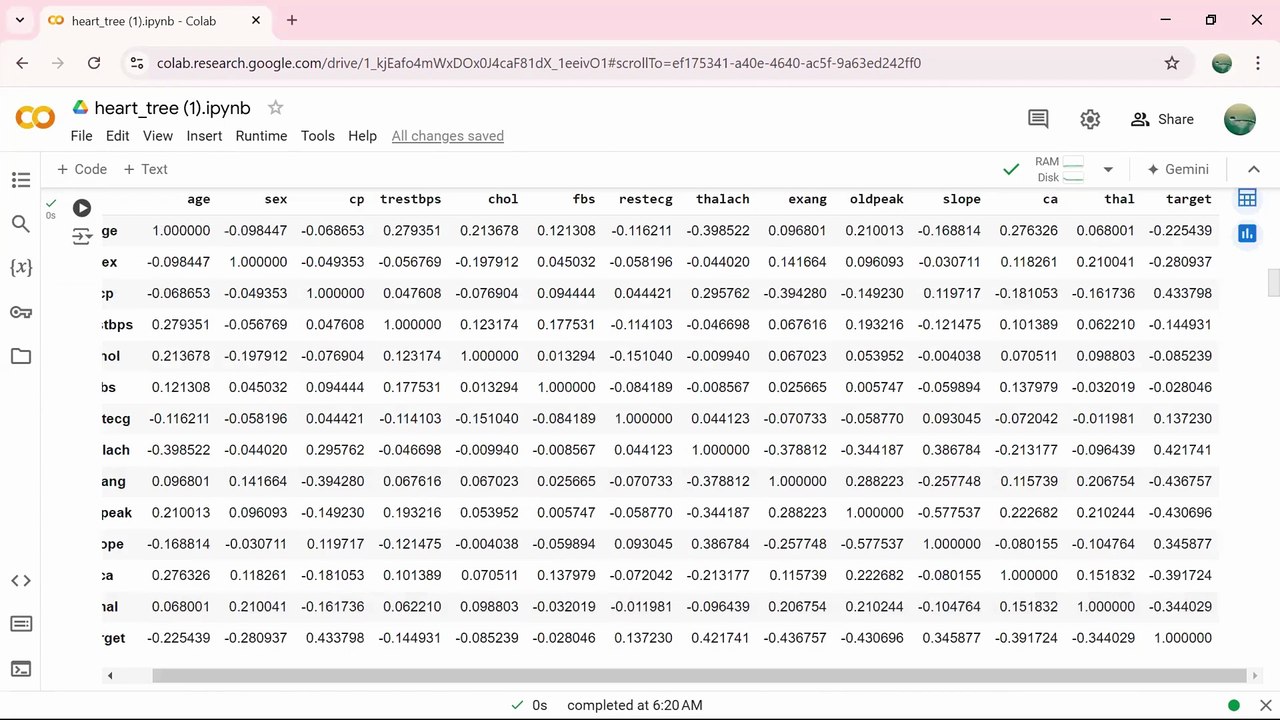Screen dimensions: 1280x720
Task: Open notebook settings gear
Action: click(1090, 119)
